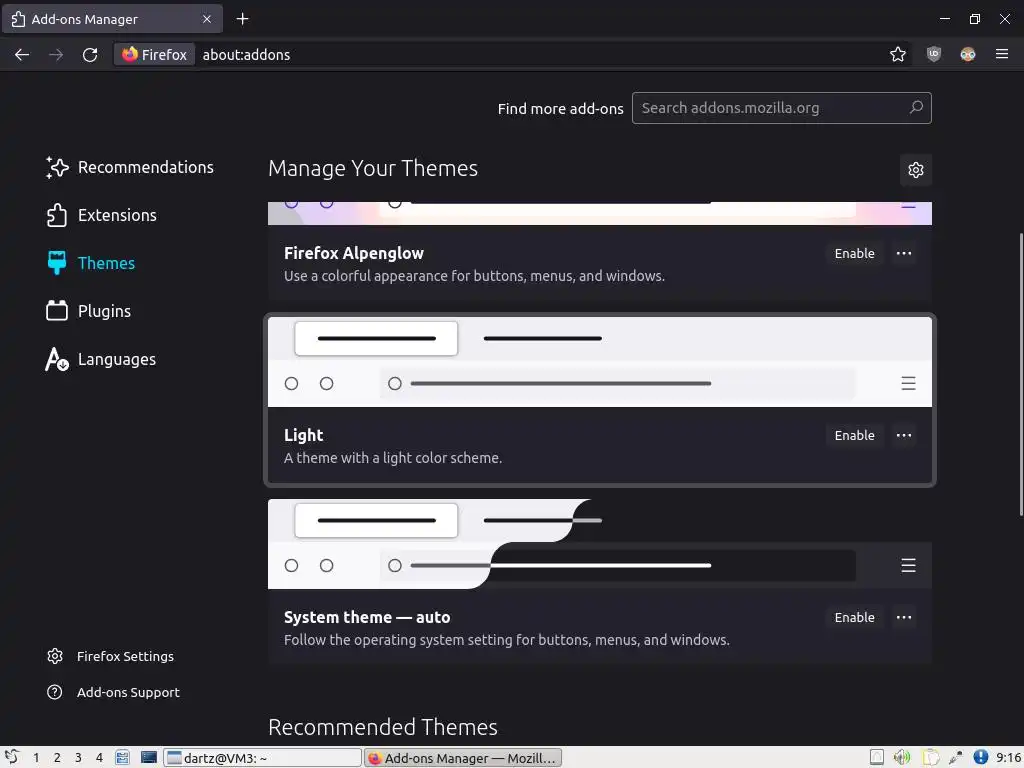Open a new tab with the plus button
This screenshot has height=768, width=1024.
(x=242, y=19)
